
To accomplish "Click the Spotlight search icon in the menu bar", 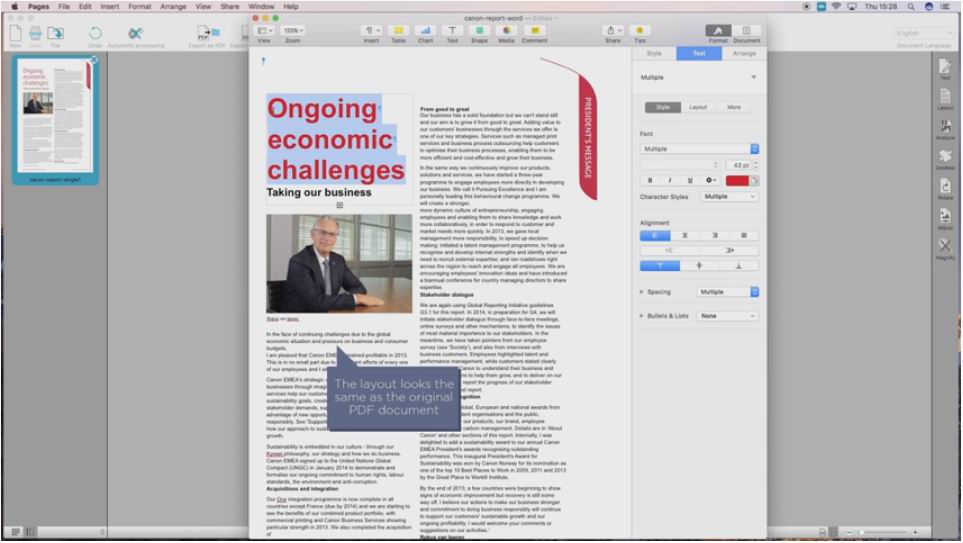I will 911,6.
